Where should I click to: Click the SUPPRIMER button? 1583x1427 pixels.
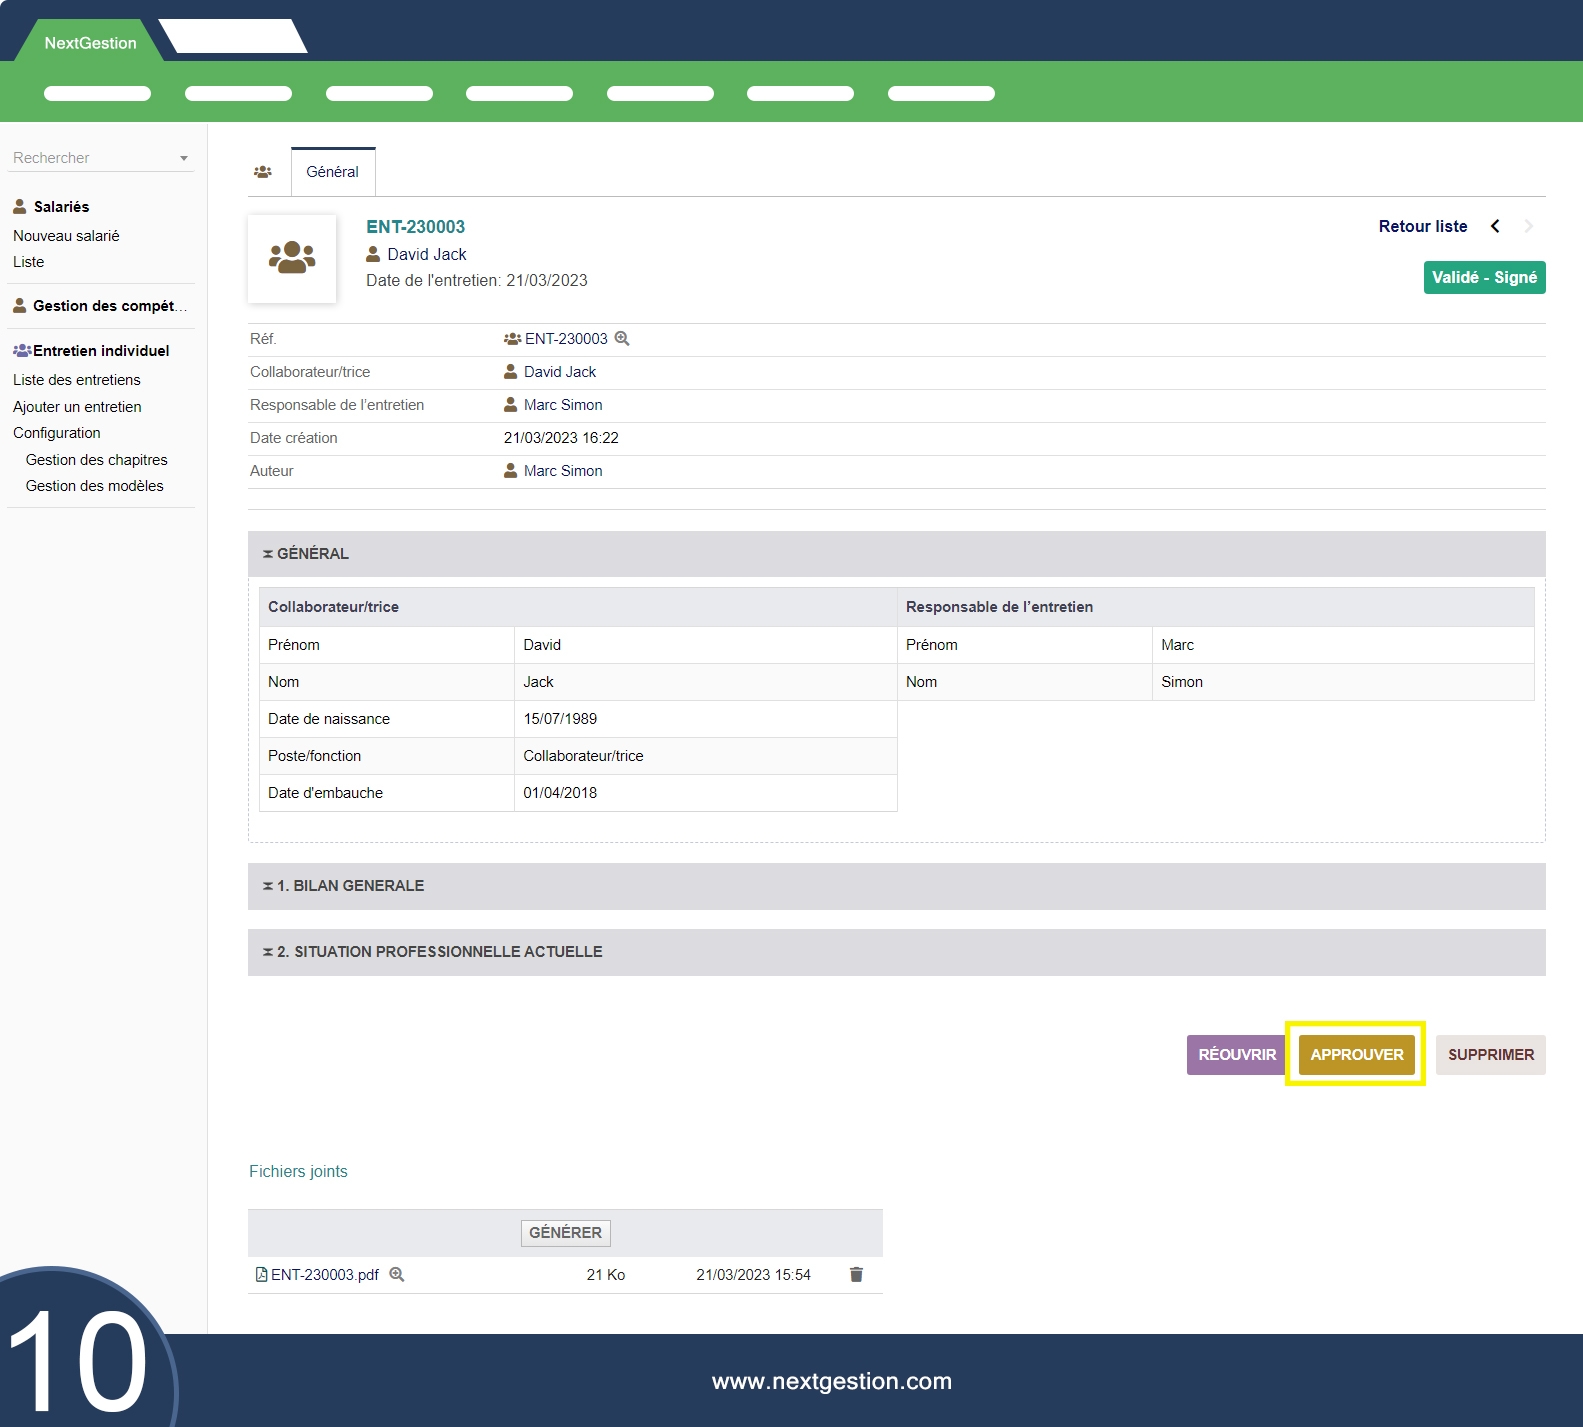tap(1490, 1055)
